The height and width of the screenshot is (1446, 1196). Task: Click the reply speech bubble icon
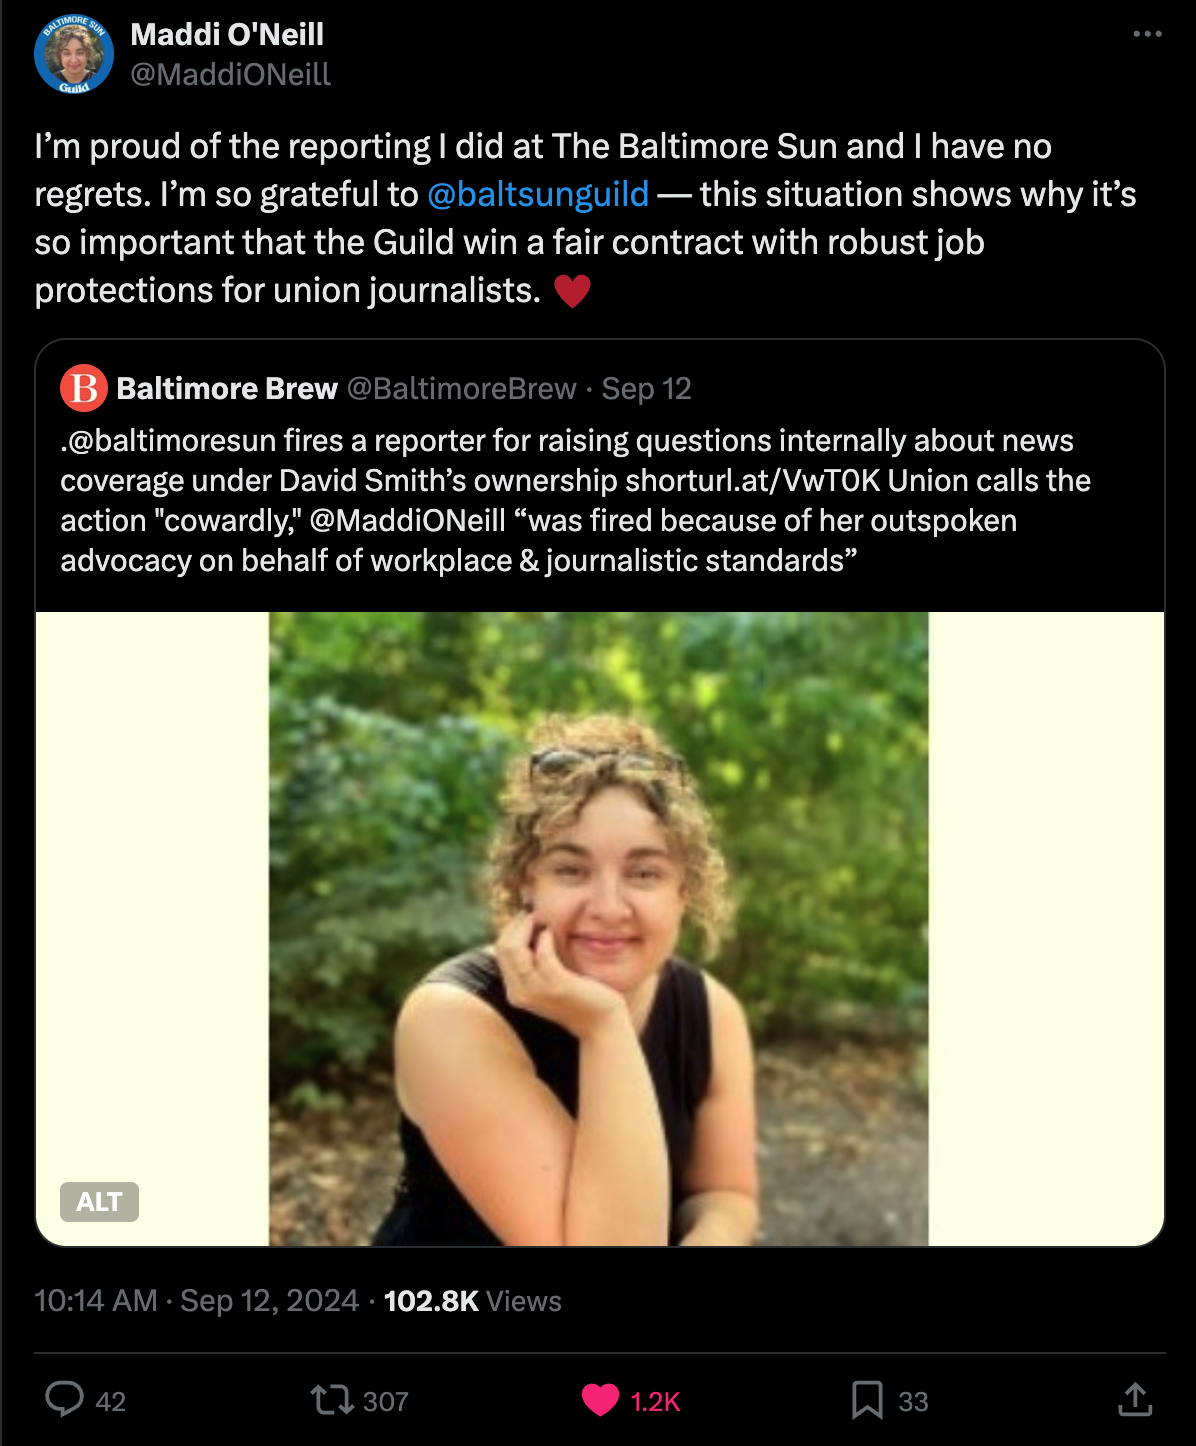pyautogui.click(x=65, y=1399)
